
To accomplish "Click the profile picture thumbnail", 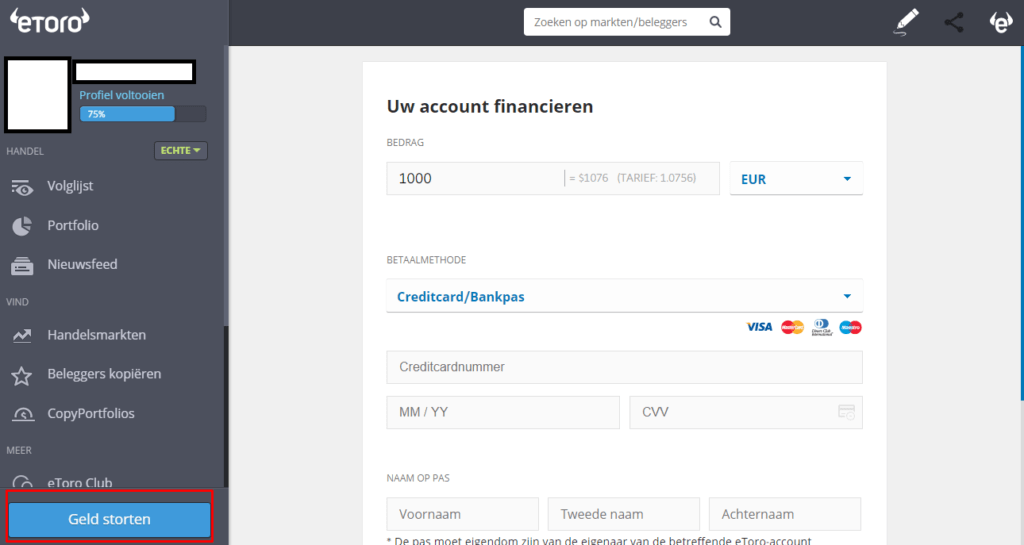I will pos(37,95).
